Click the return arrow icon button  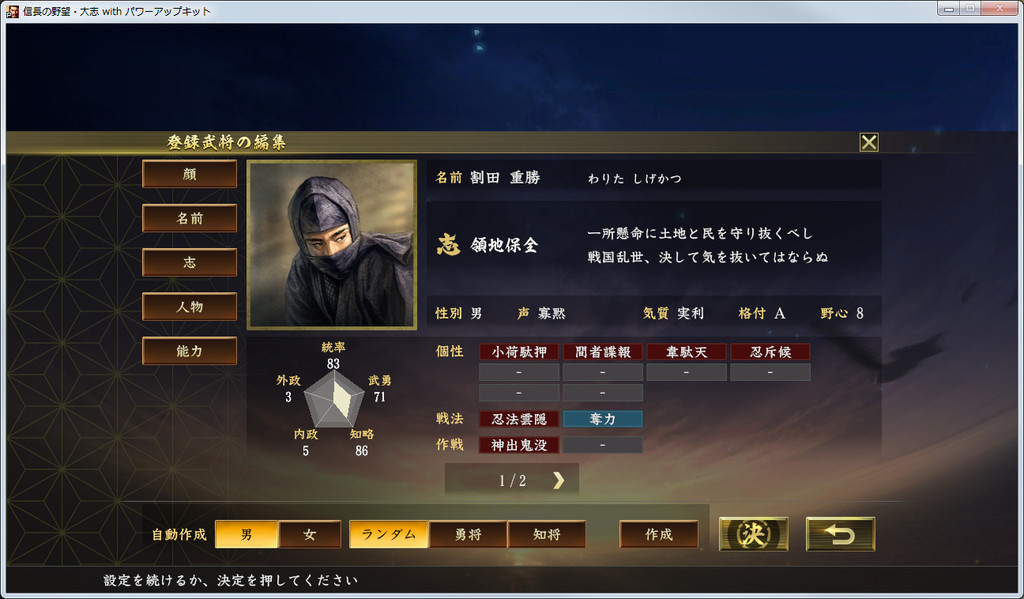[x=840, y=534]
